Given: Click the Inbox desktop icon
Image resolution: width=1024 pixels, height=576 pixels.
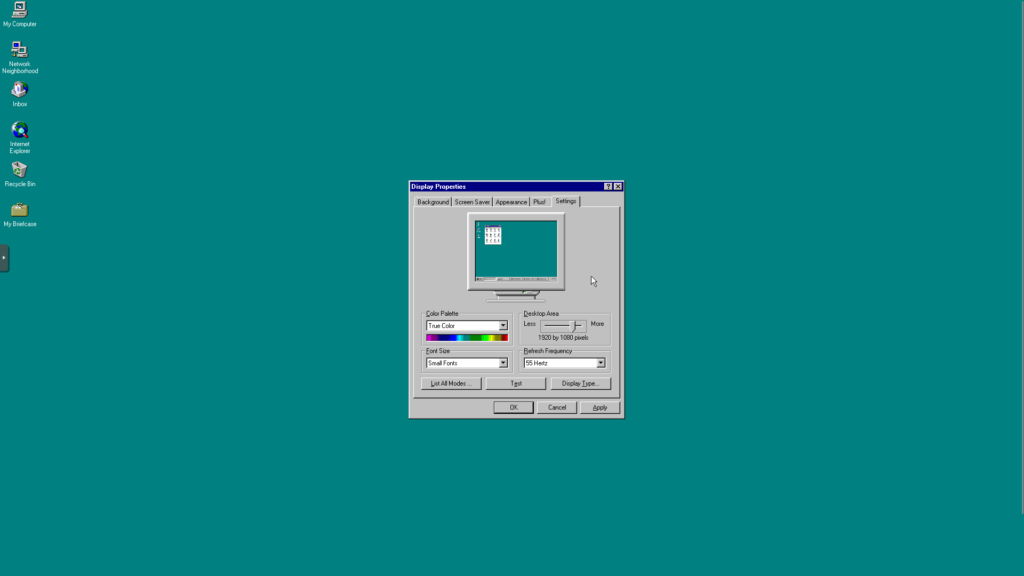Looking at the screenshot, I should pos(19,90).
